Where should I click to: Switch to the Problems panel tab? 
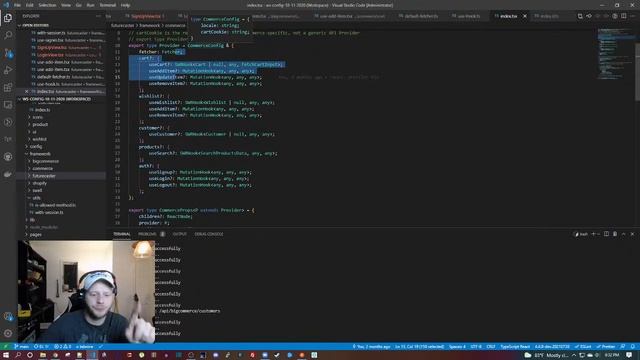147,234
